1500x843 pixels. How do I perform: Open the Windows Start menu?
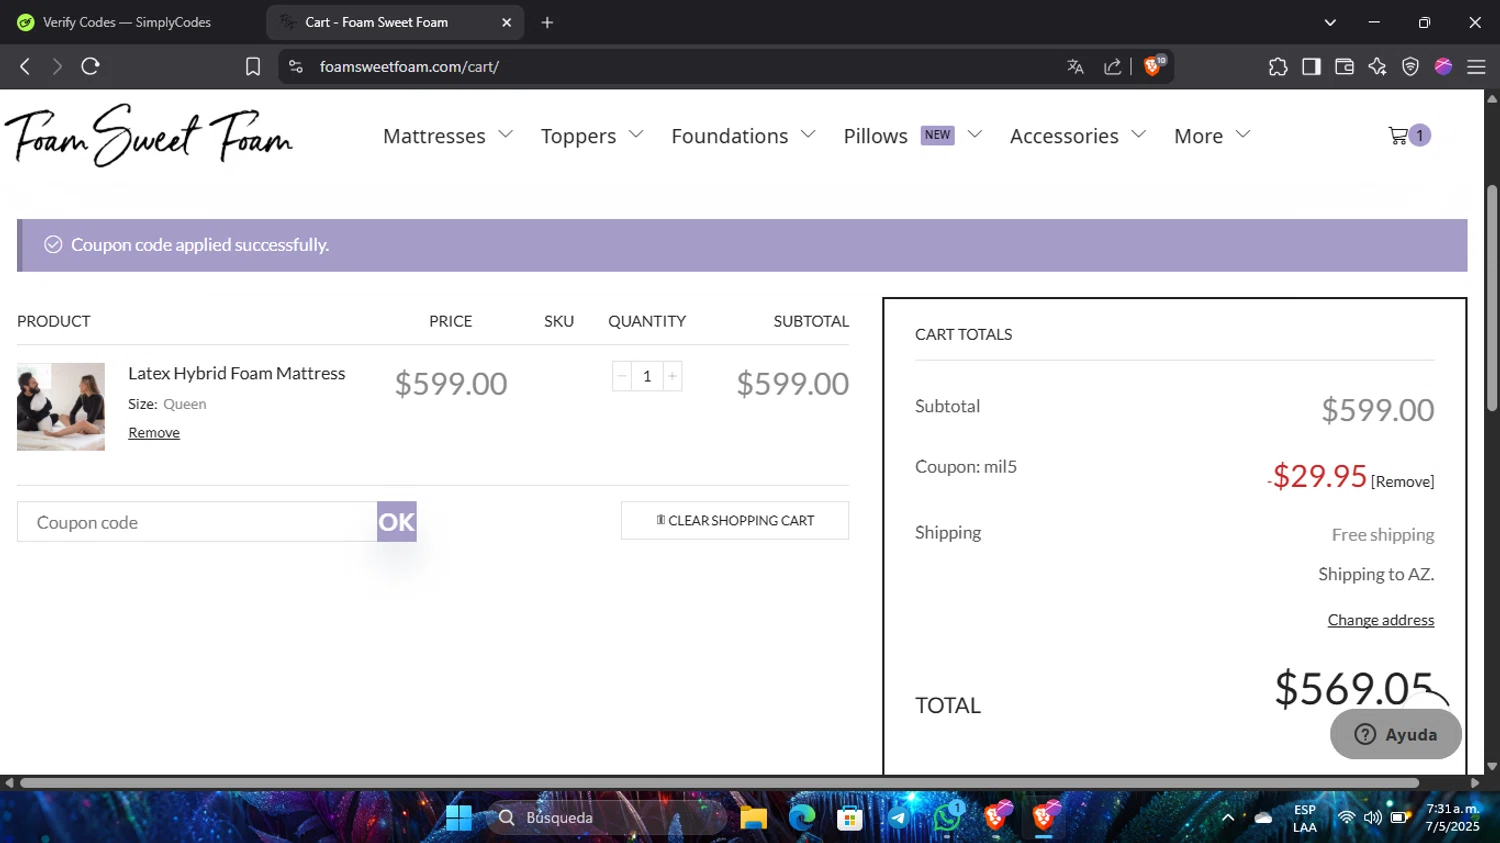click(458, 818)
